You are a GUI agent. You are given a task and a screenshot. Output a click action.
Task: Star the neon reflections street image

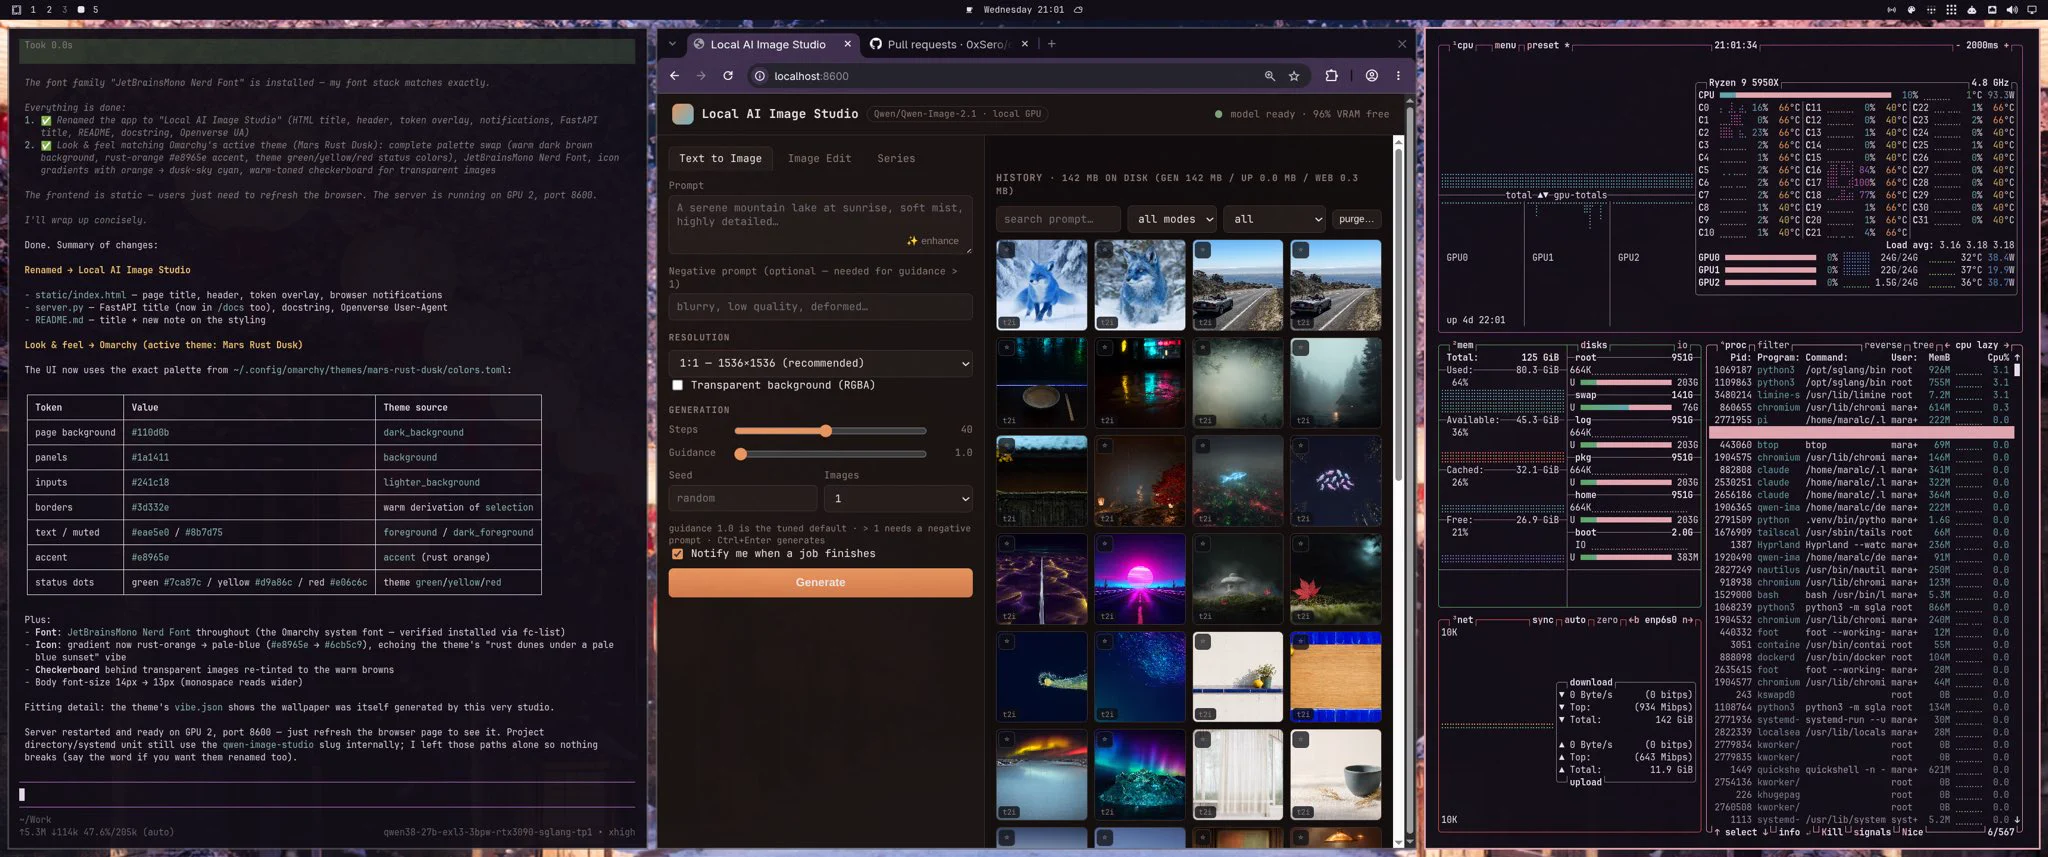[1105, 348]
